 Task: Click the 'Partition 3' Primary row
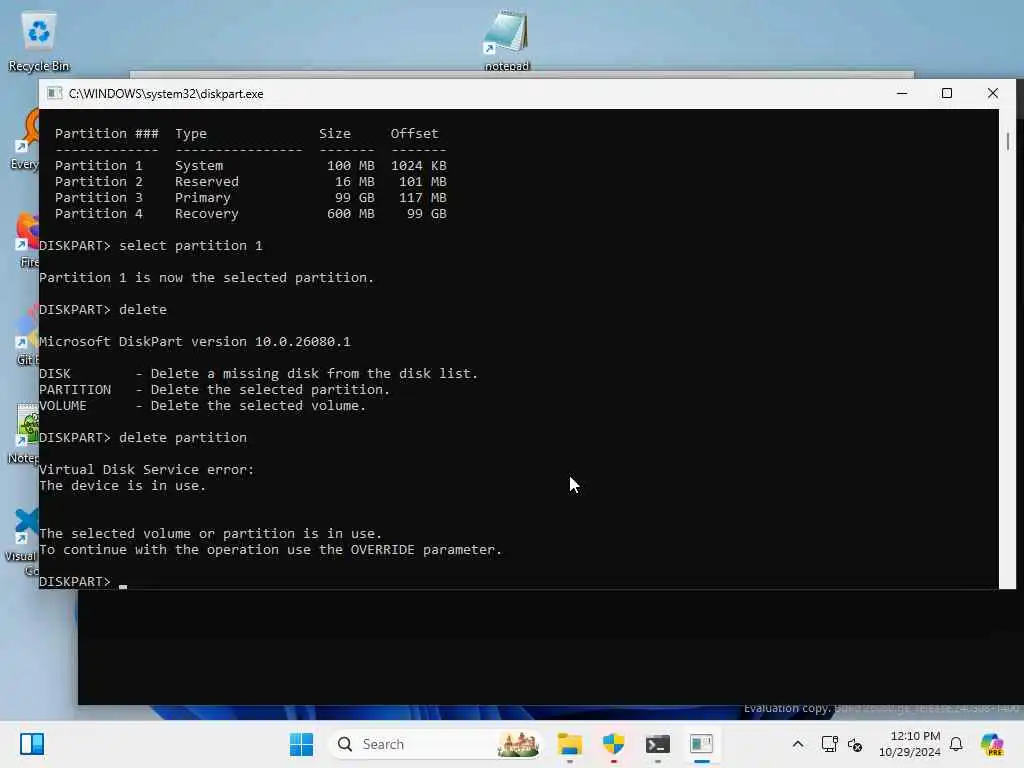point(251,197)
